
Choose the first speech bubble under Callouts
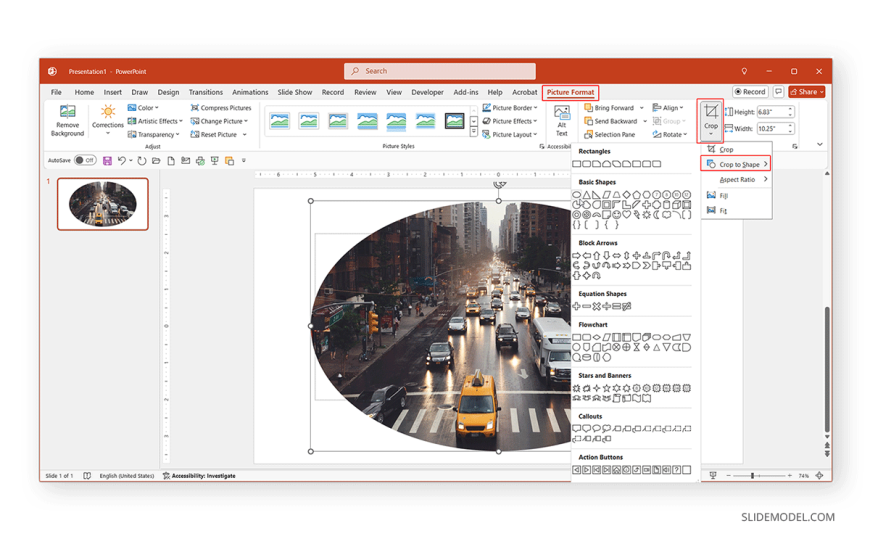click(576, 429)
